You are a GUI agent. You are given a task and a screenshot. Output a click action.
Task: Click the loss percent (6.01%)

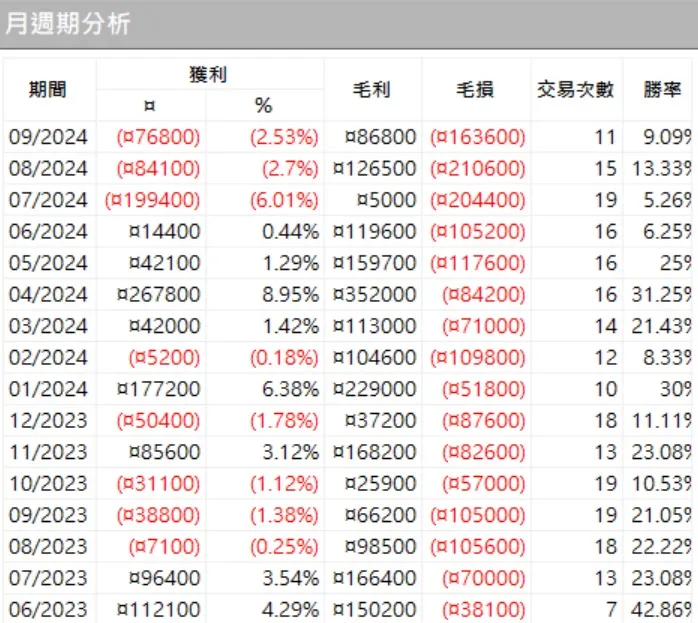pos(284,200)
